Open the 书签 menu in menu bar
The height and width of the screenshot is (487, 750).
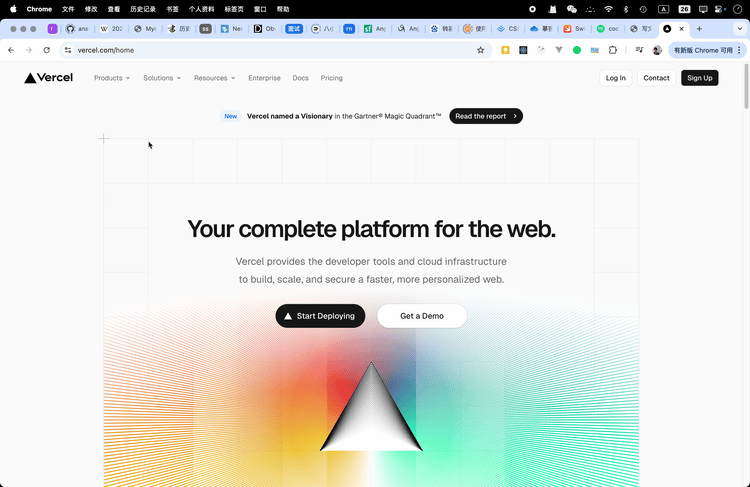tap(172, 9)
